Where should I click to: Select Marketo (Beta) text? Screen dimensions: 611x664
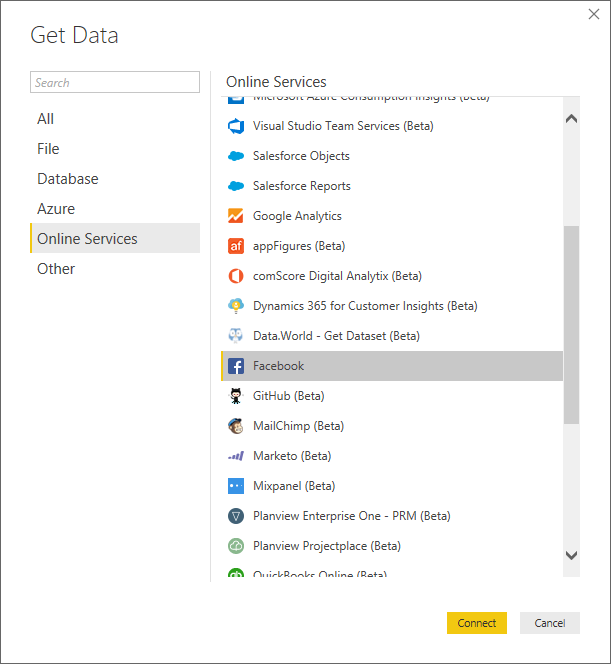pyautogui.click(x=292, y=456)
